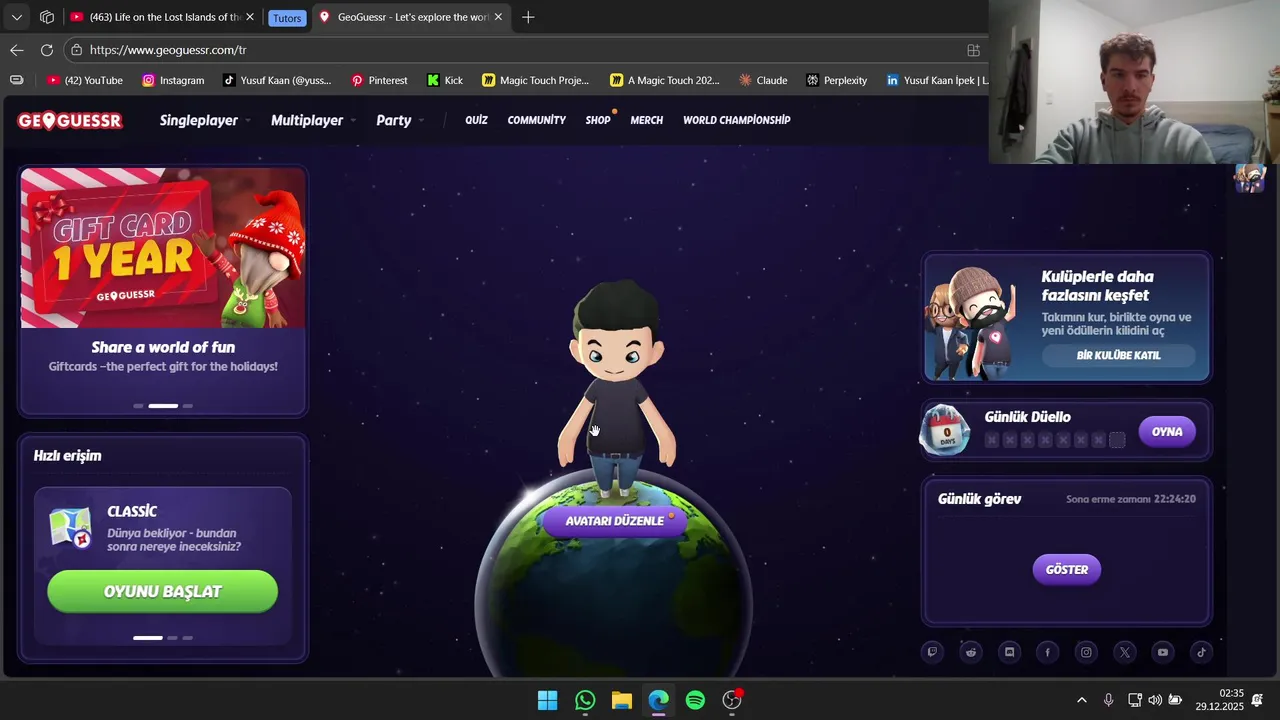Open the notifications bell in taskbar
The image size is (1280, 720).
(x=1258, y=700)
